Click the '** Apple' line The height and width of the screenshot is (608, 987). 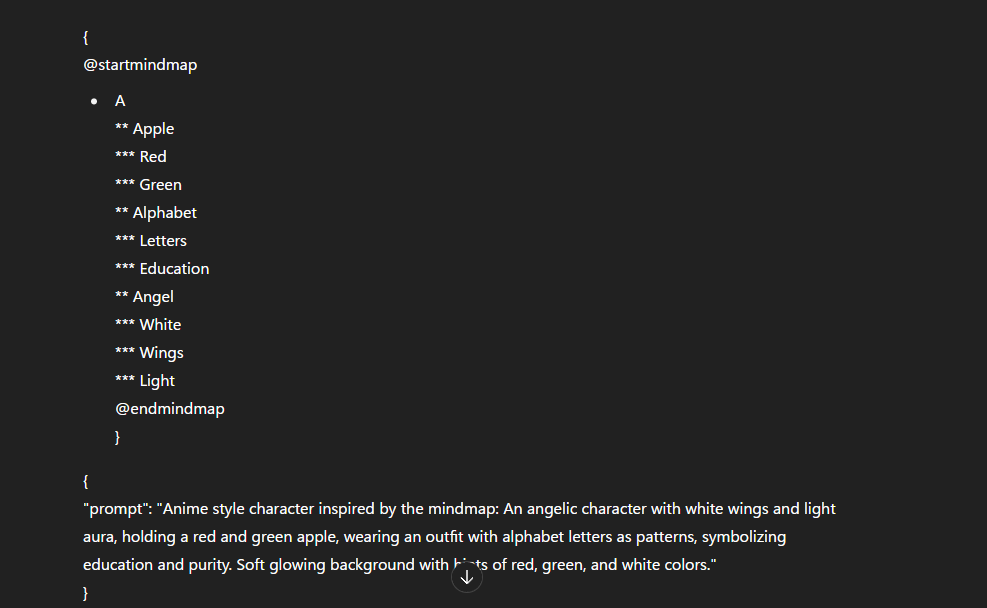coord(145,129)
